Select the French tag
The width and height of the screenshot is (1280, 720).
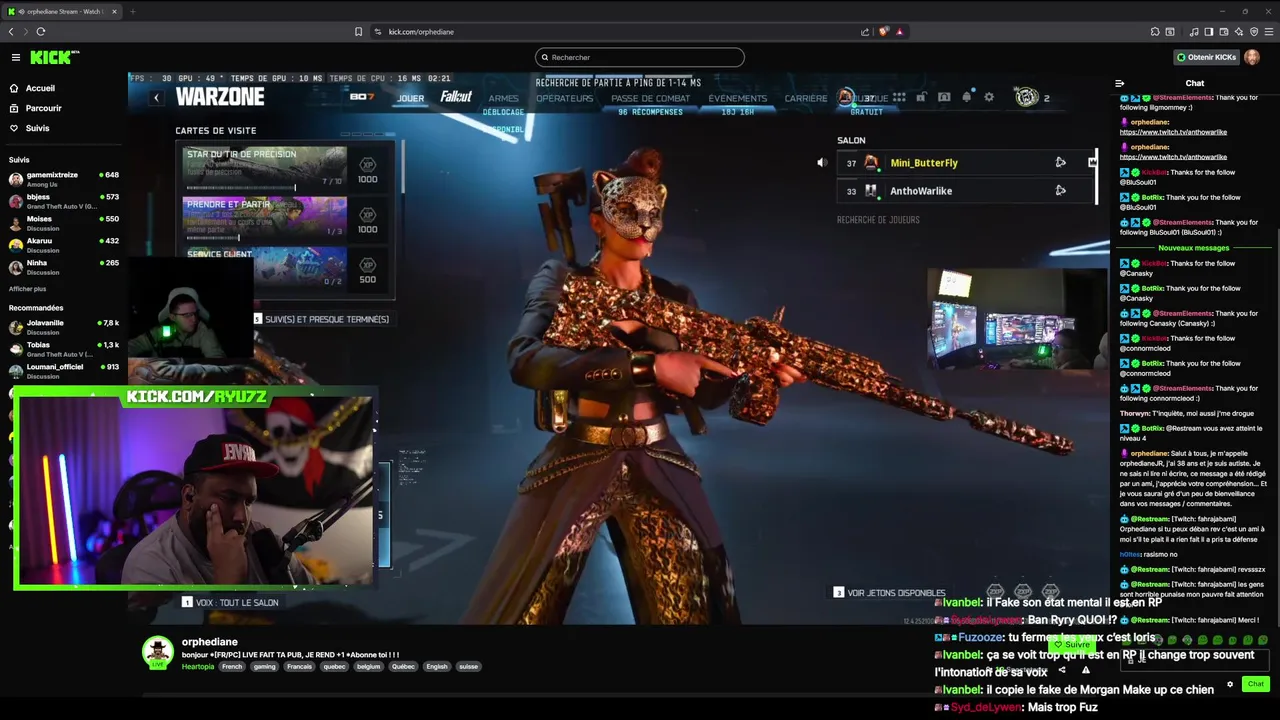click(232, 666)
